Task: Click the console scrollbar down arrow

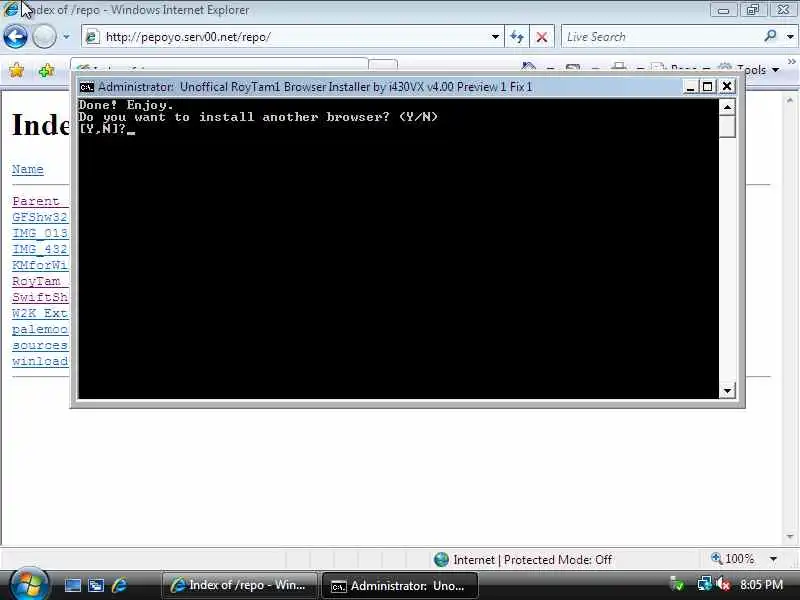Action: click(727, 391)
